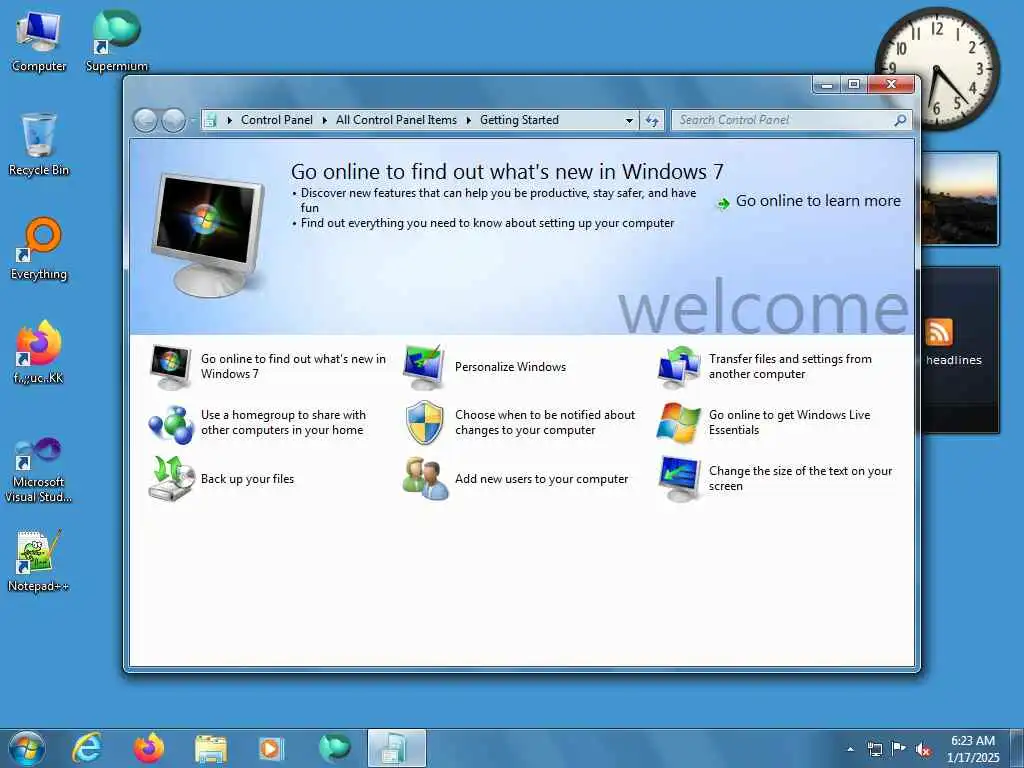Click the change text size monitor icon
Viewport: 1024px width, 768px height.
pos(679,479)
